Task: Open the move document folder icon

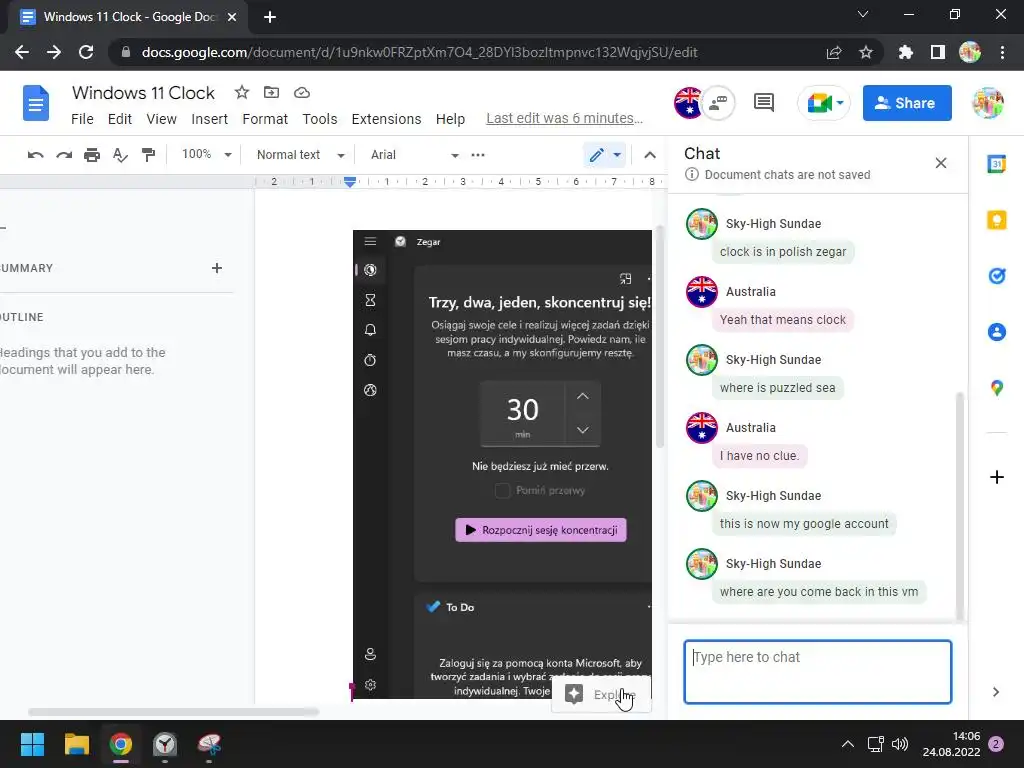Action: tap(271, 92)
